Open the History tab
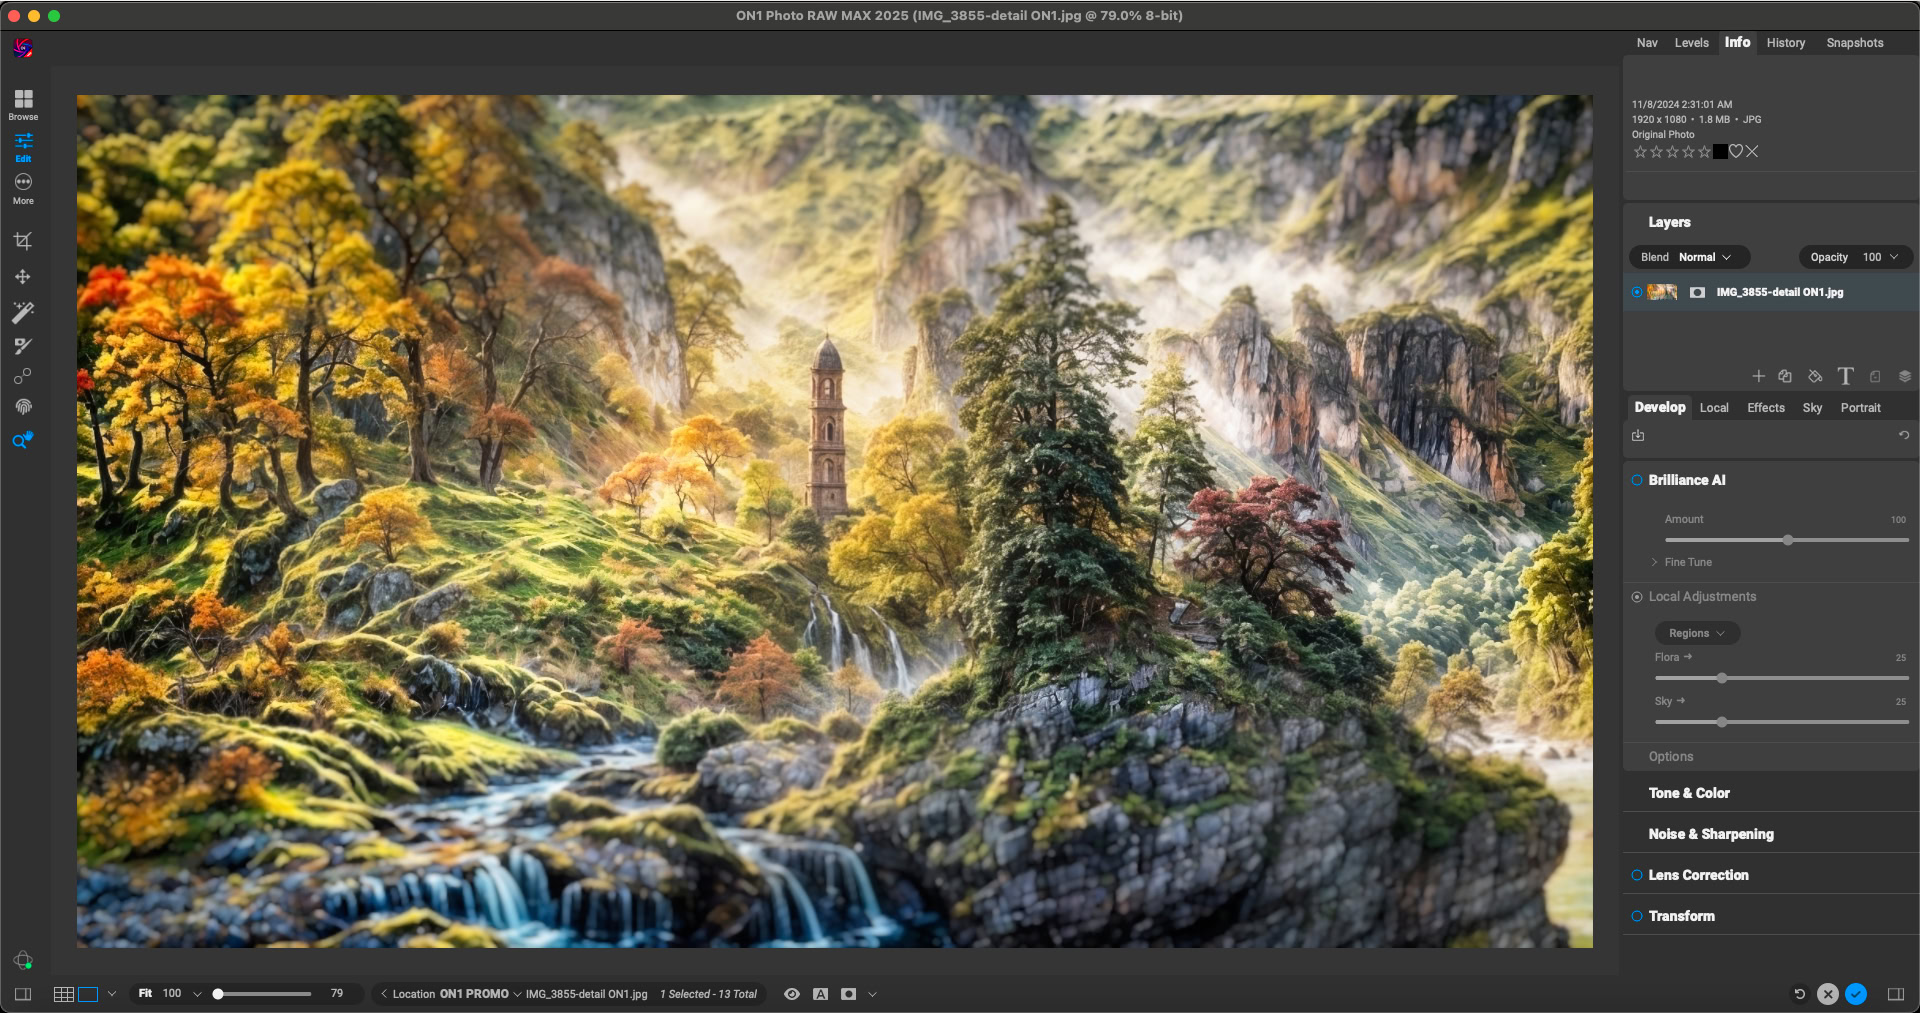This screenshot has width=1920, height=1013. pyautogui.click(x=1785, y=43)
